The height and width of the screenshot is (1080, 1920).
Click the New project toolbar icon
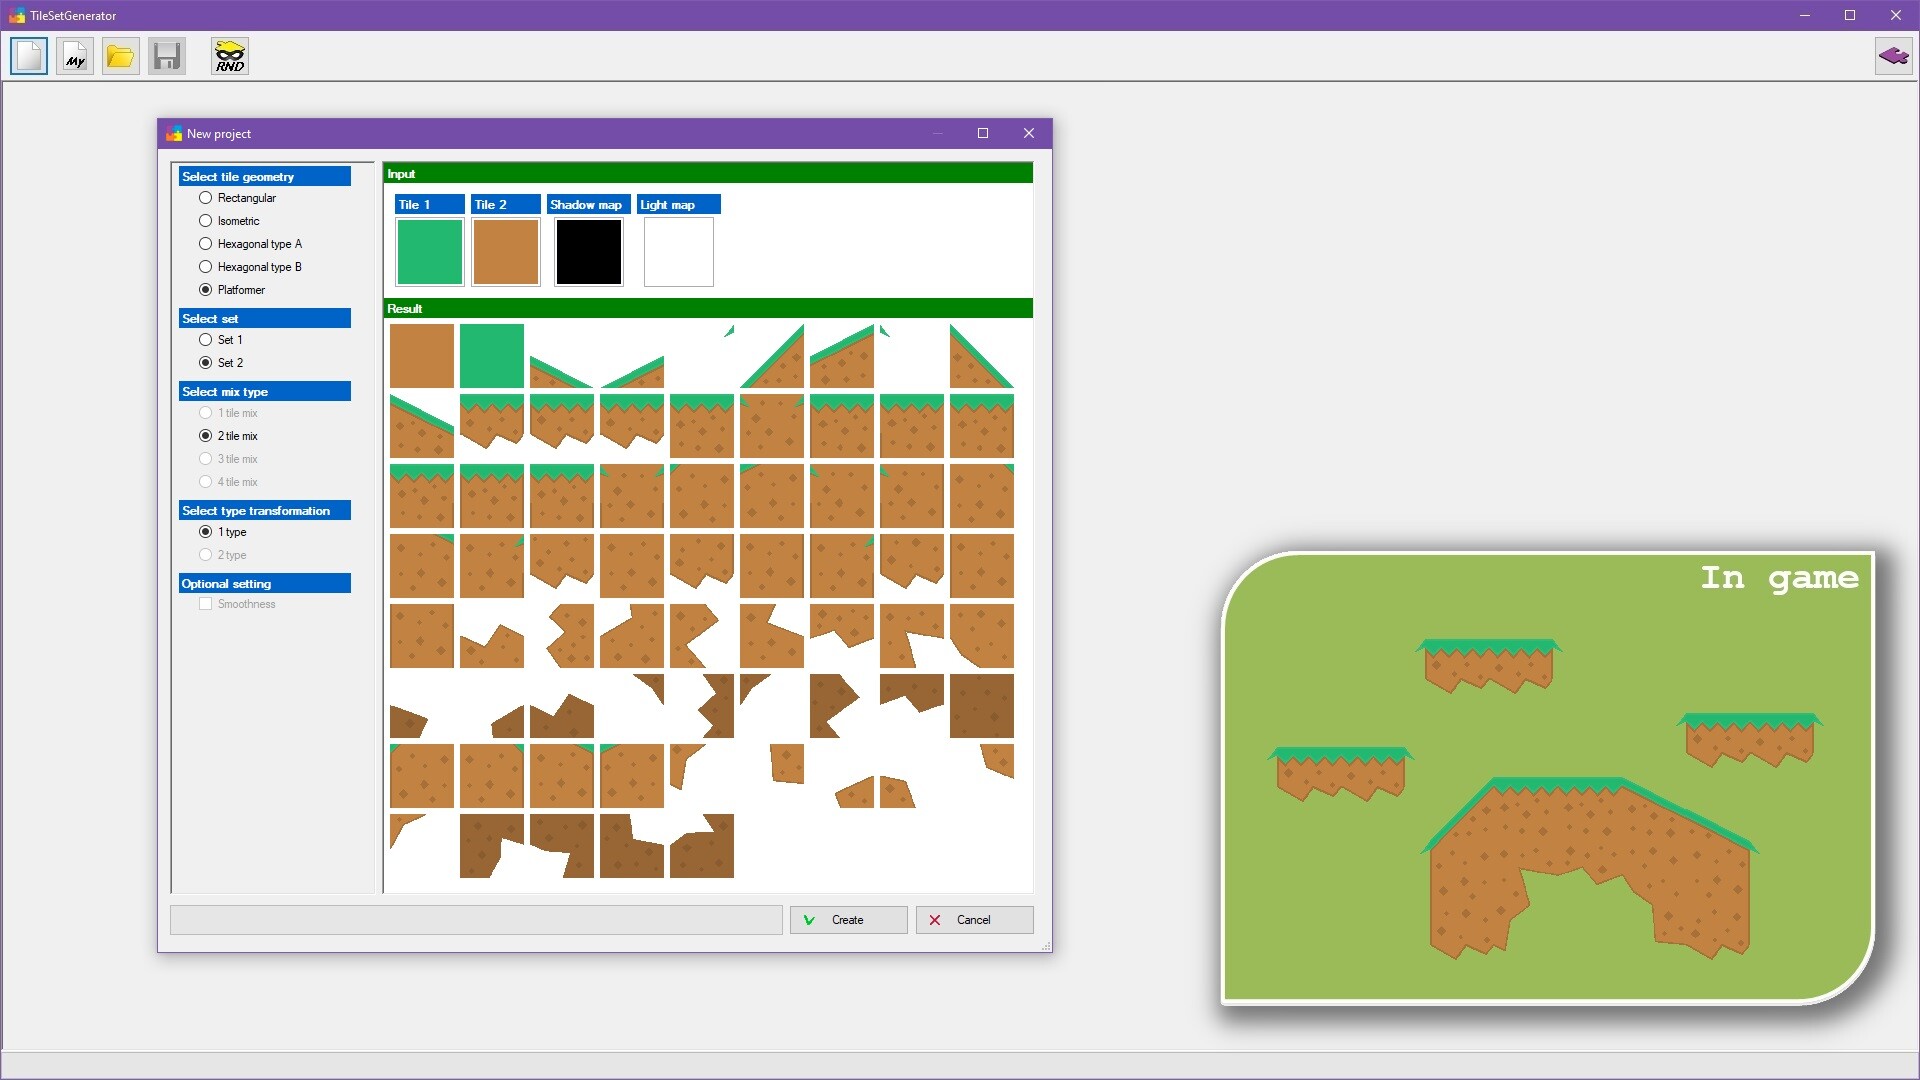(29, 56)
